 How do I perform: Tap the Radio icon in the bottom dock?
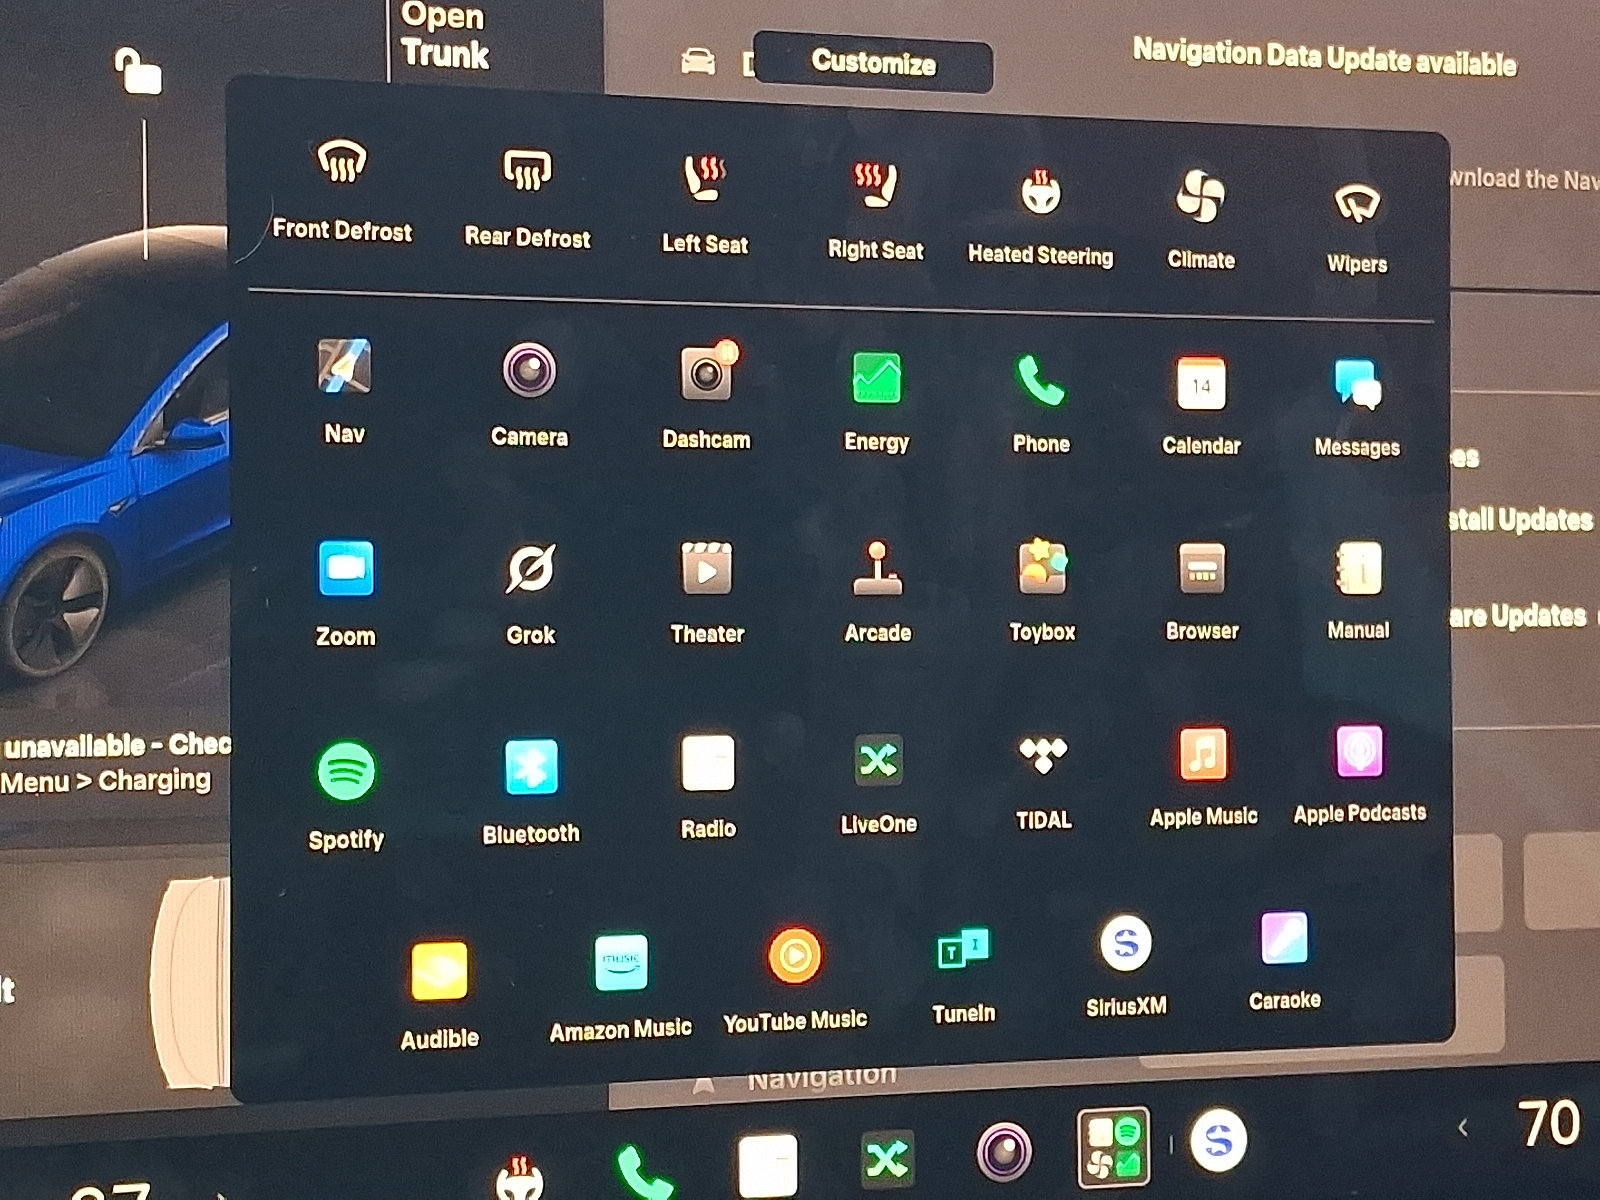point(767,1165)
